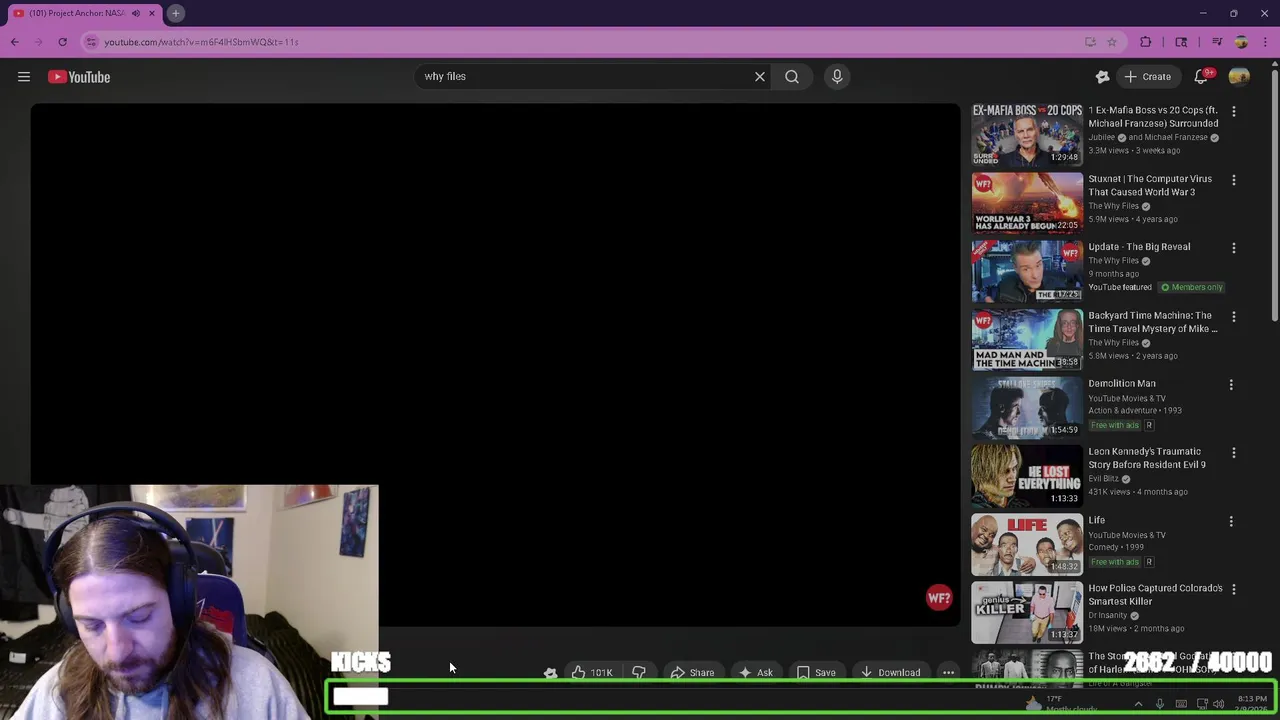Image resolution: width=1280 pixels, height=720 pixels.
Task: Open the Dr Insanity channel name
Action: (x=1108, y=616)
